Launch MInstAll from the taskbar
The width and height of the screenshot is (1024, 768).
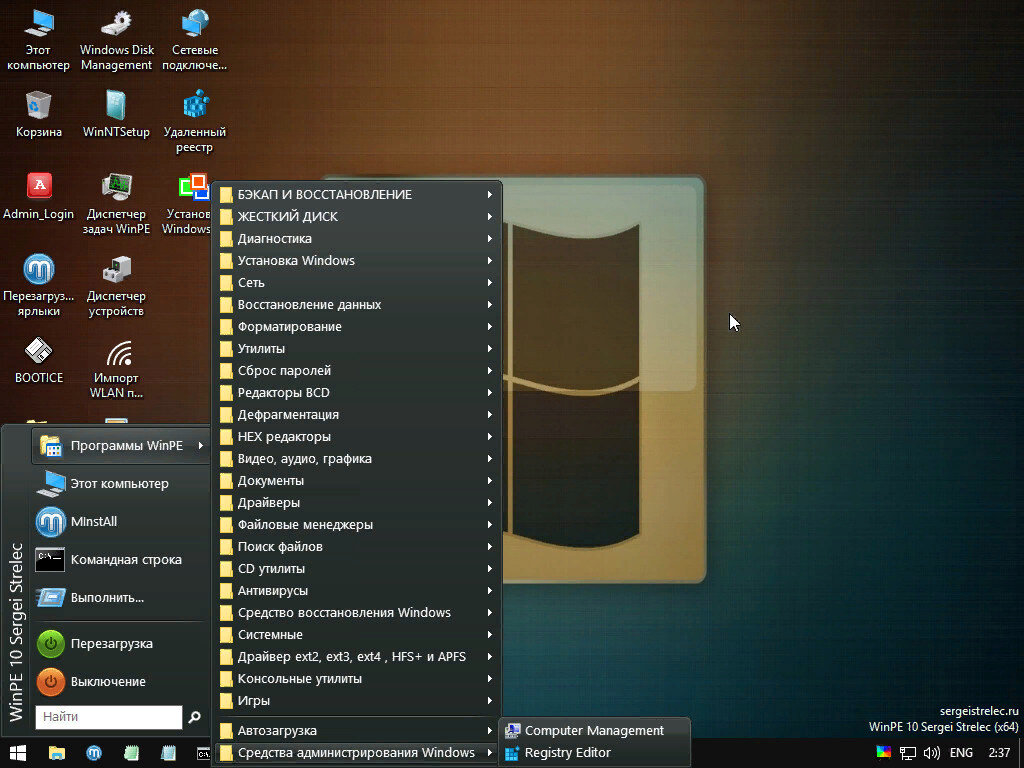pos(94,753)
